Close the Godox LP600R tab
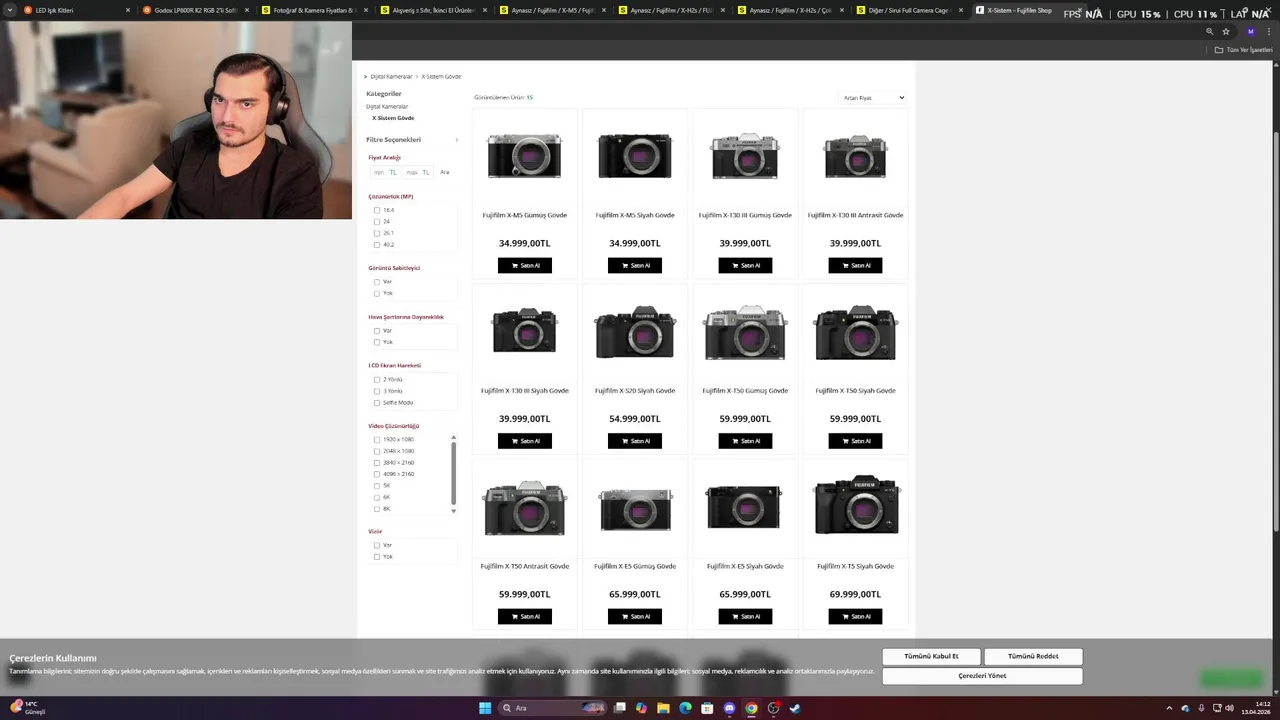The width and height of the screenshot is (1280, 720). point(247,10)
